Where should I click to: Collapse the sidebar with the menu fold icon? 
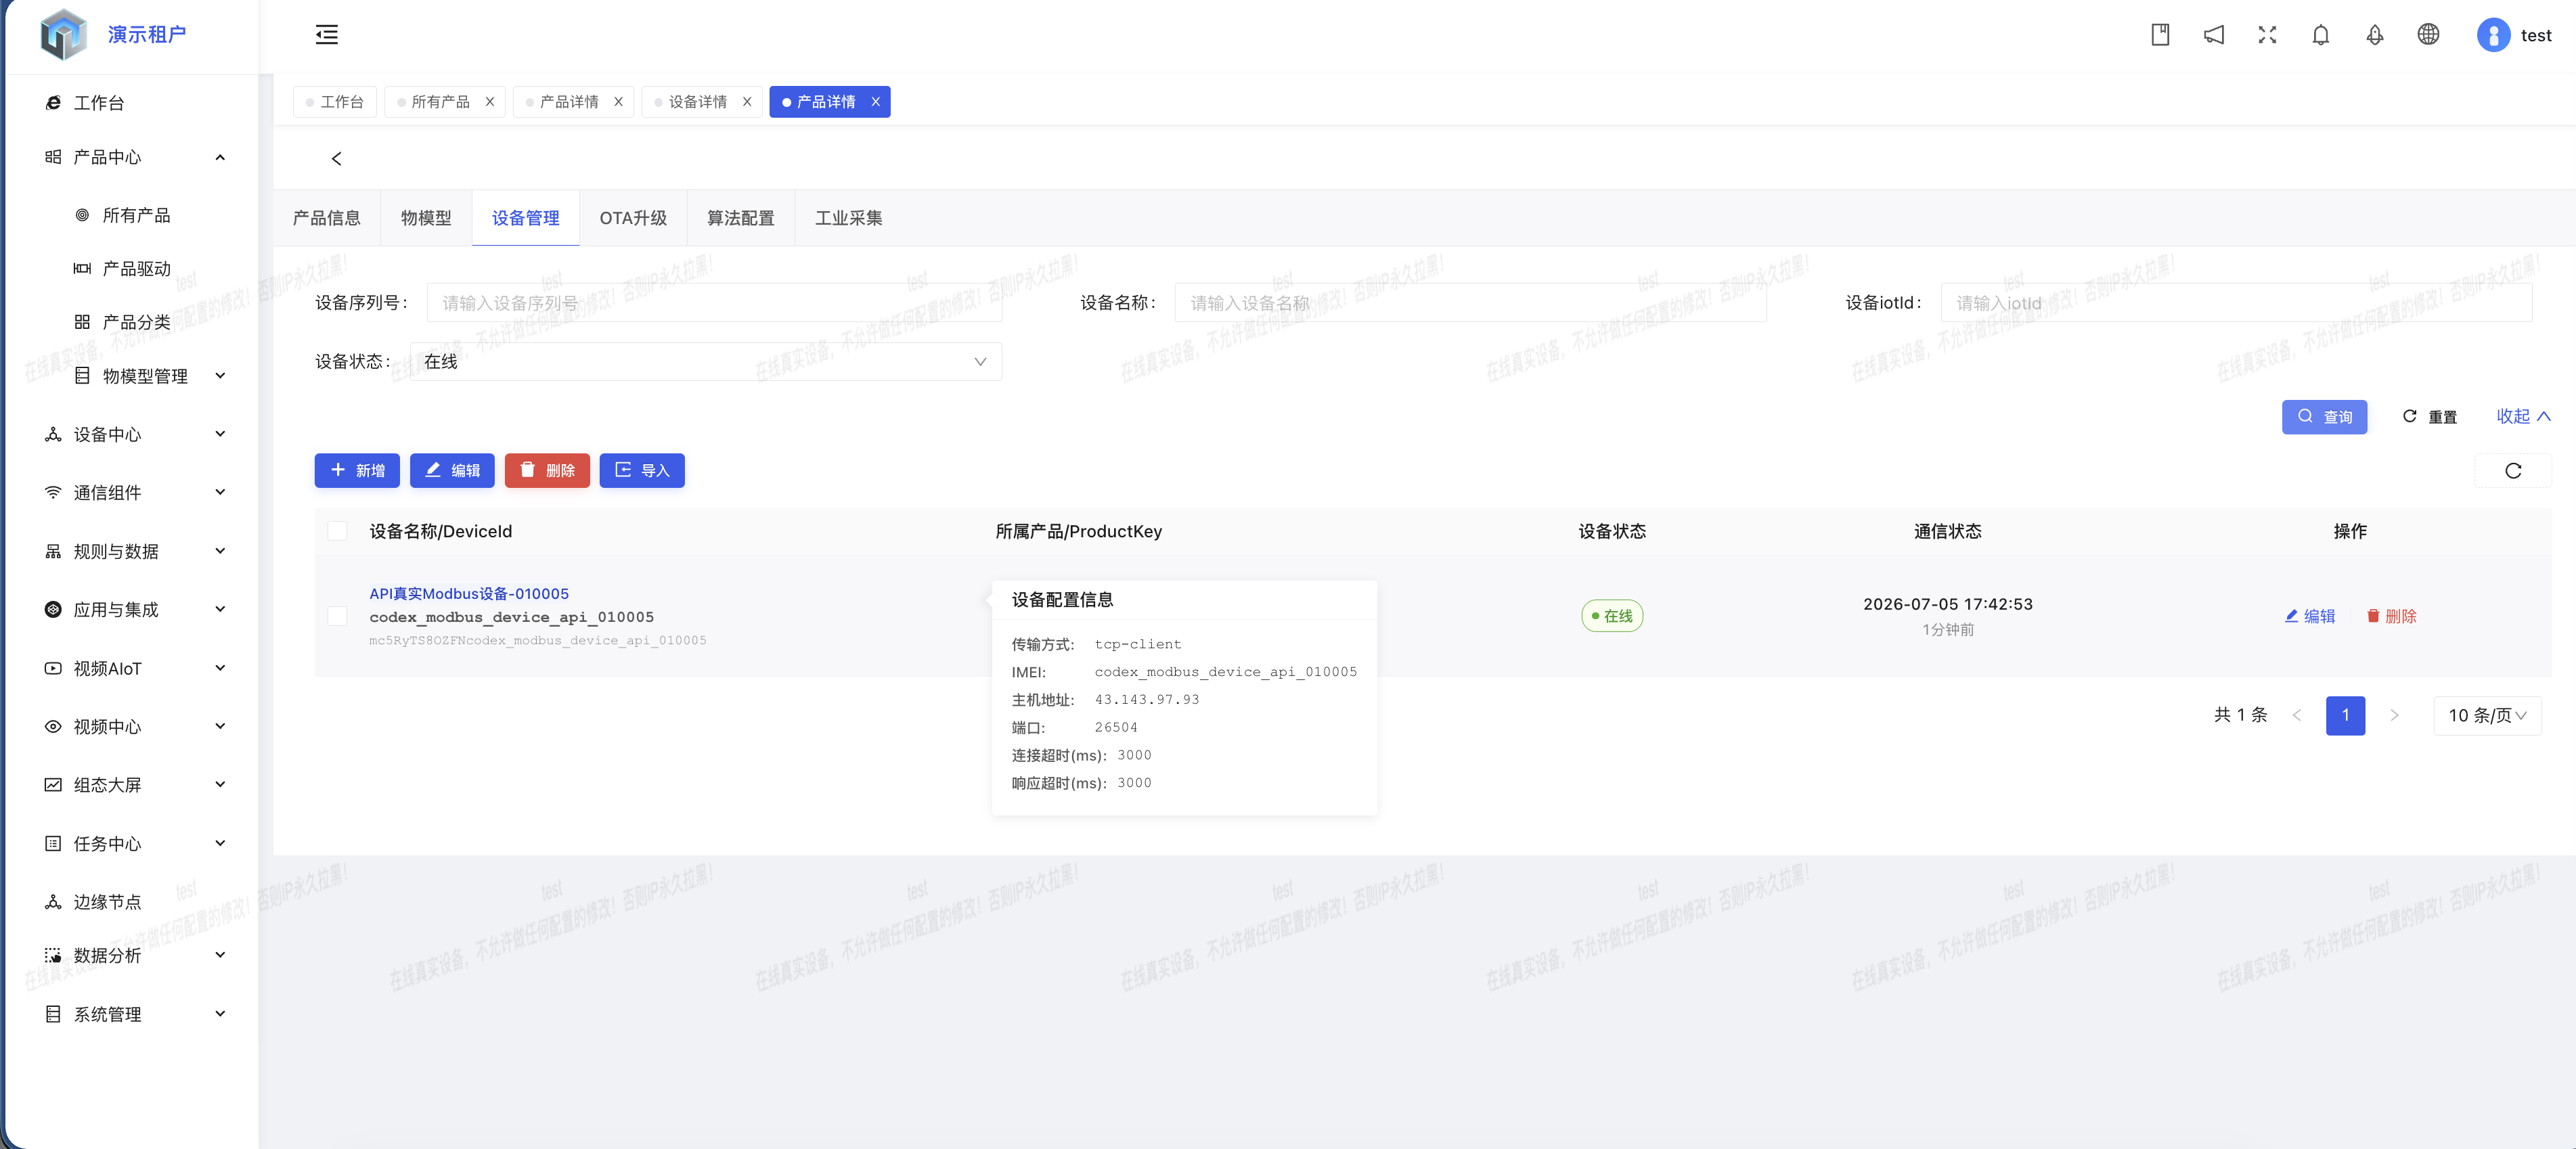click(326, 35)
